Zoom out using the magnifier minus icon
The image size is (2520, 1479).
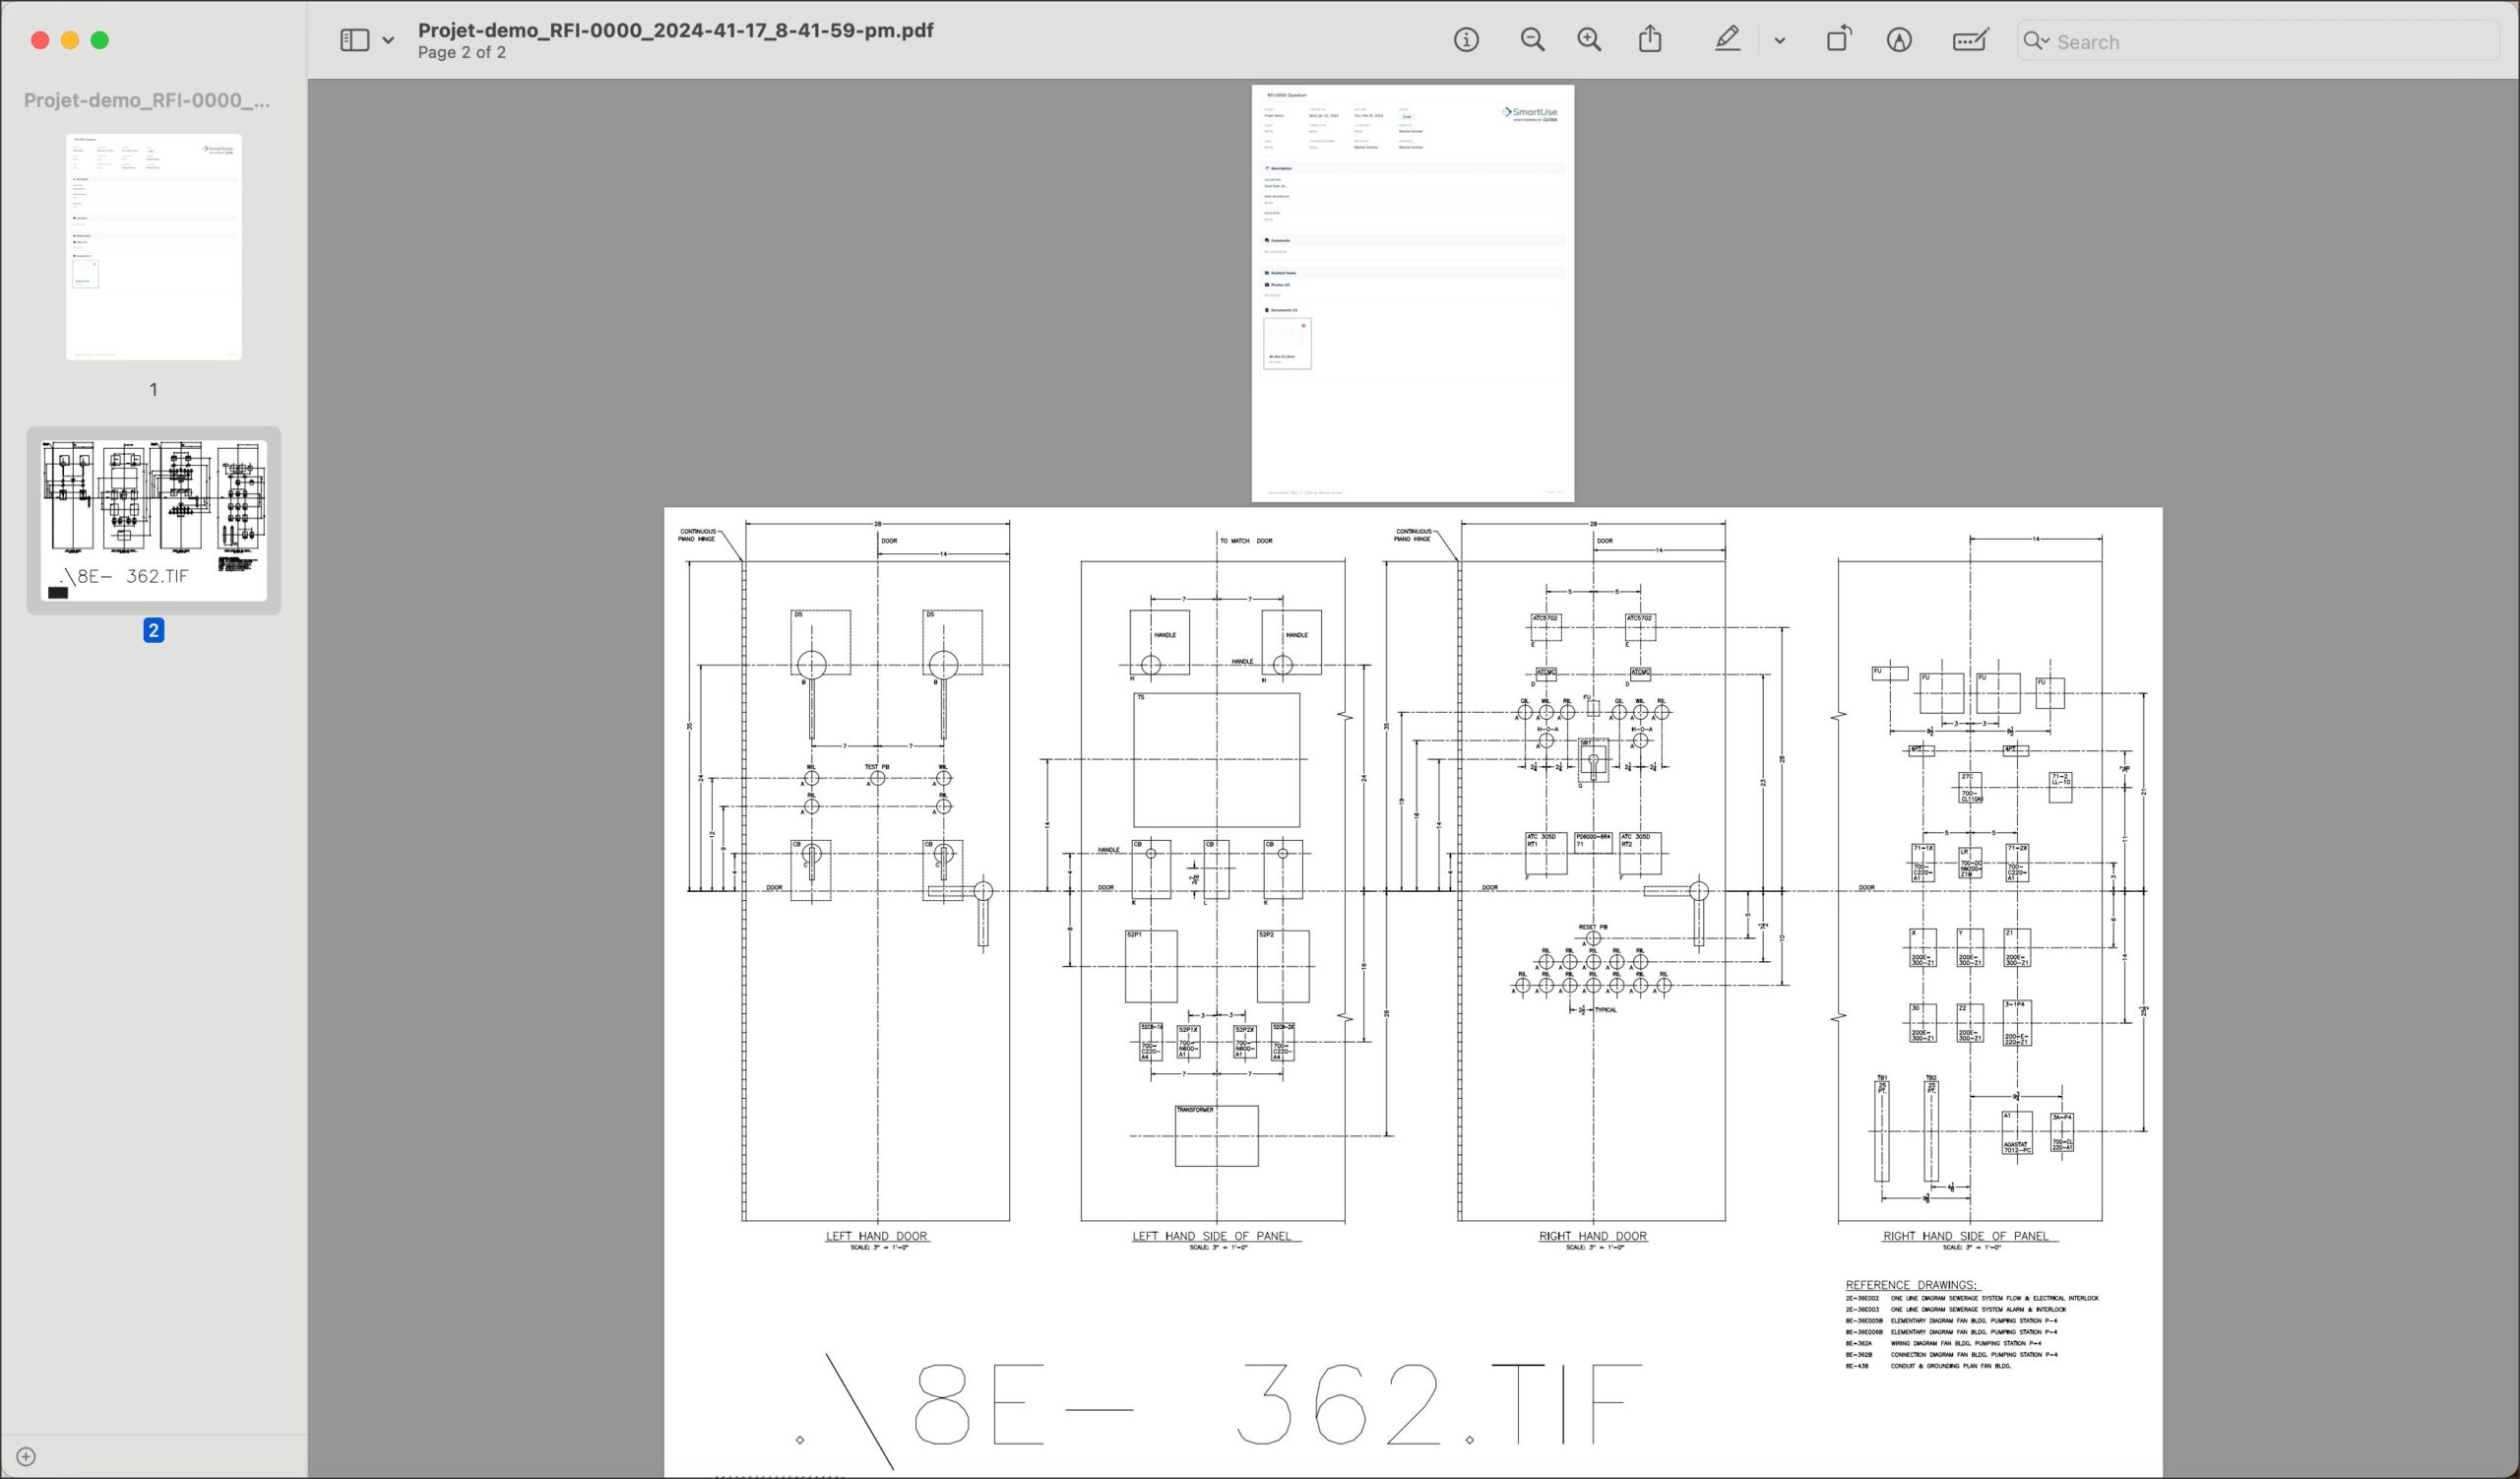(x=1533, y=40)
